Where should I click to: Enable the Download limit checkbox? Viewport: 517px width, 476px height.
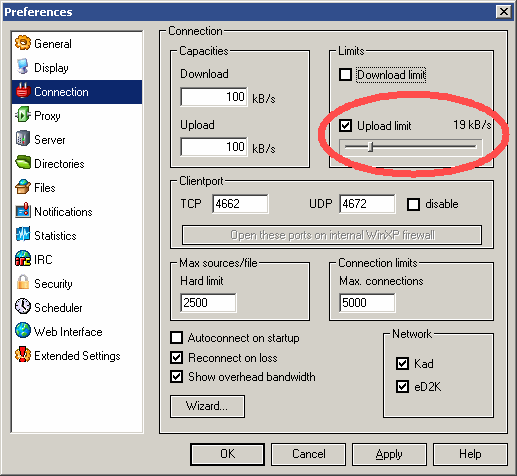(345, 74)
